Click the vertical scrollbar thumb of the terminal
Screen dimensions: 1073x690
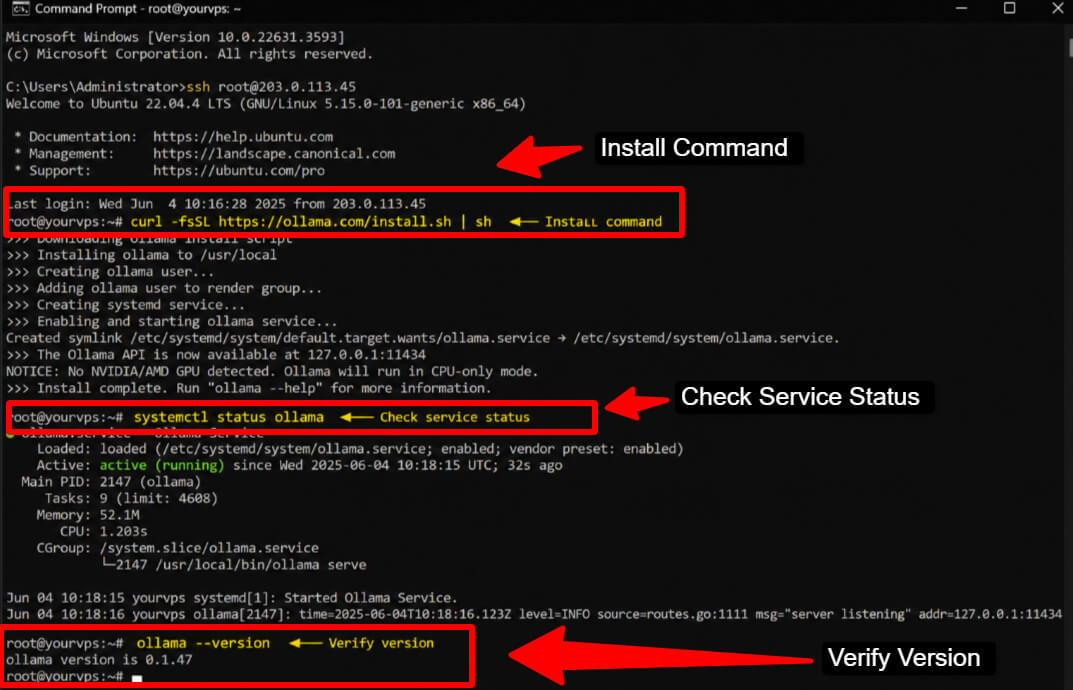1070,48
